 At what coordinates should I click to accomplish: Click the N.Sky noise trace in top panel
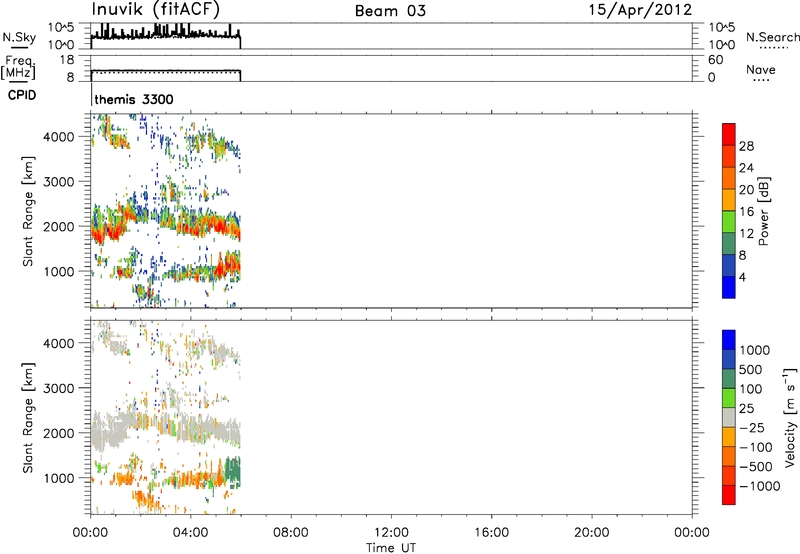[x=166, y=35]
